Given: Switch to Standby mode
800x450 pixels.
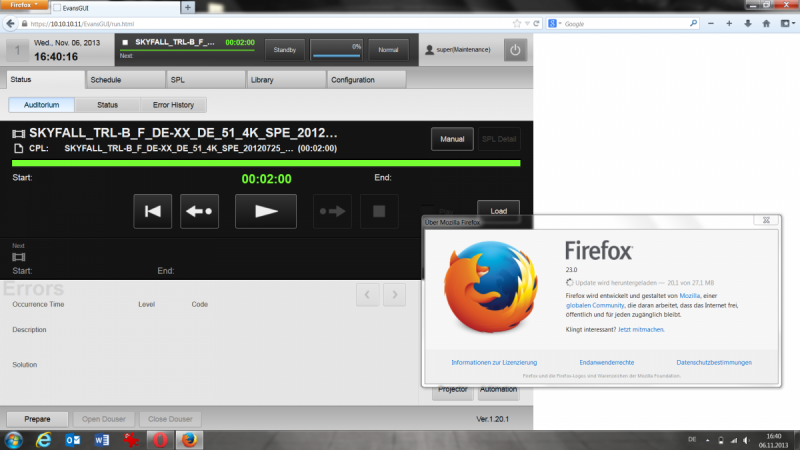Looking at the screenshot, I should tap(284, 49).
